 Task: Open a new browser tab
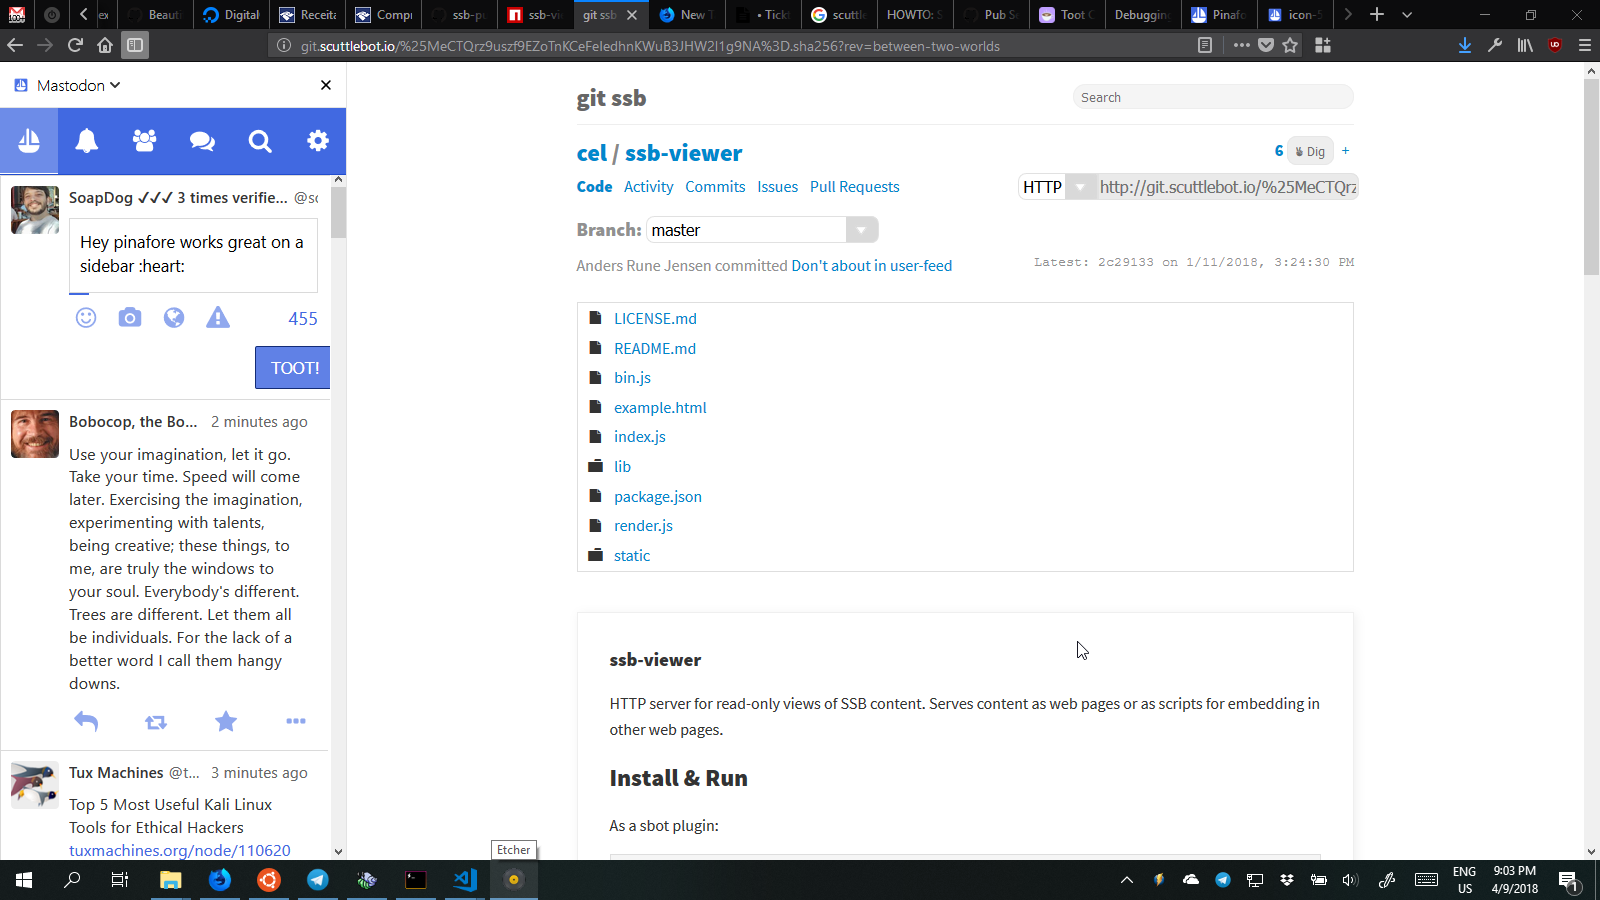click(x=1377, y=14)
